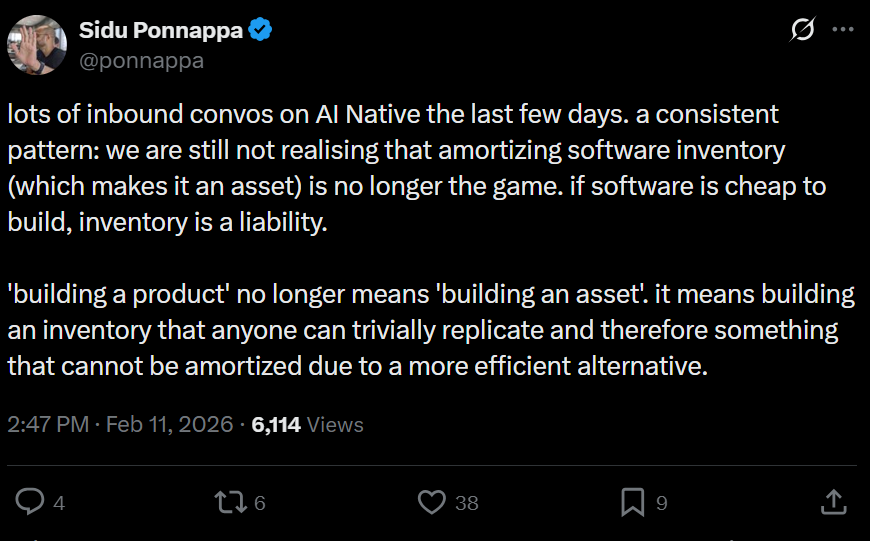
Task: Click the Sidu Ponnappa display name
Action: (x=160, y=30)
